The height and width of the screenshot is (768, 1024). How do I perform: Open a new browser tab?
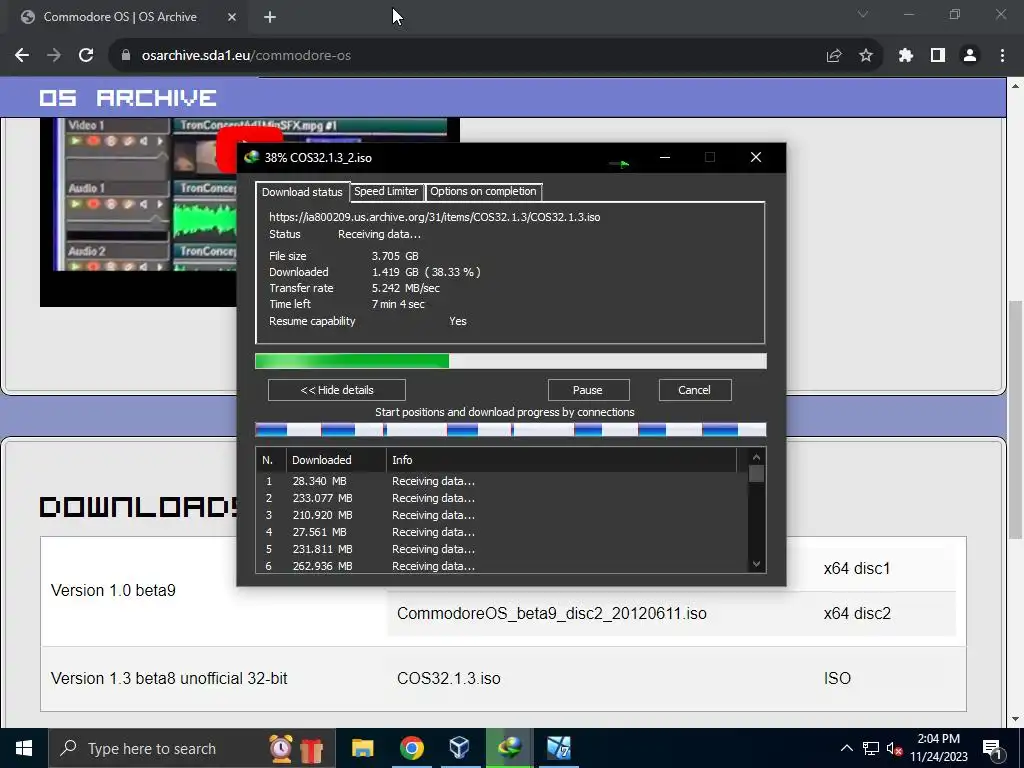tap(270, 17)
